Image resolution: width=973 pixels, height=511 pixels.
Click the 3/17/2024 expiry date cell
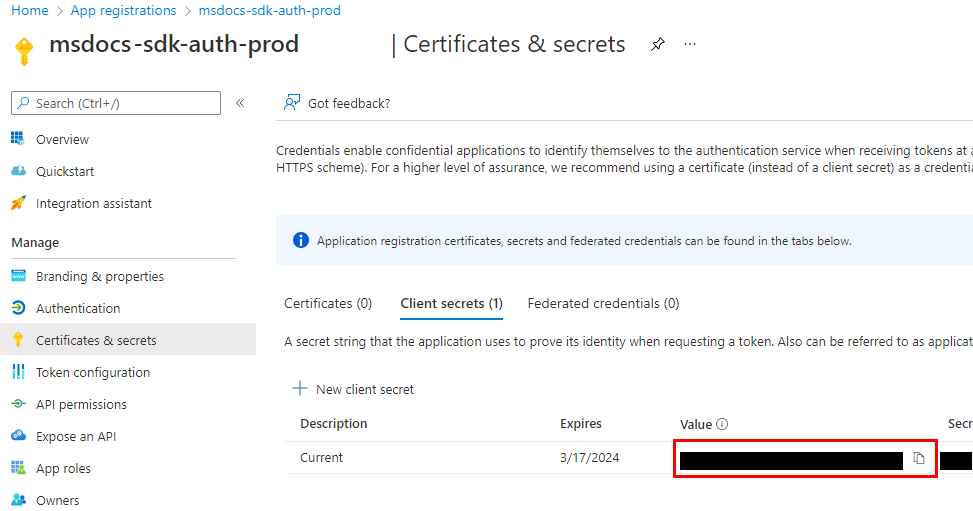[x=589, y=458]
